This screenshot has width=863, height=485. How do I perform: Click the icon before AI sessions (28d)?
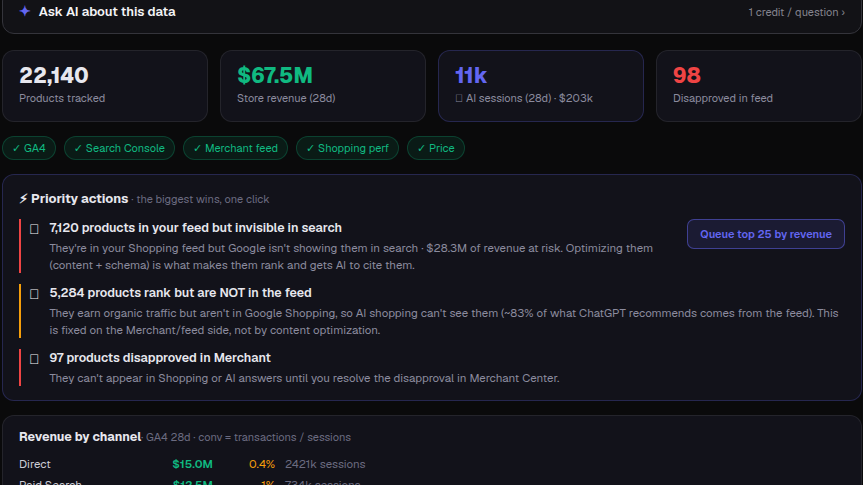point(459,99)
